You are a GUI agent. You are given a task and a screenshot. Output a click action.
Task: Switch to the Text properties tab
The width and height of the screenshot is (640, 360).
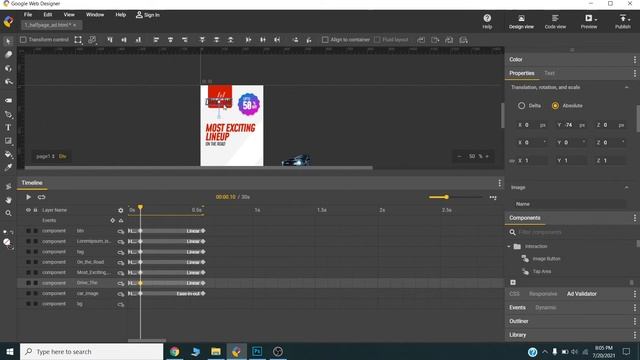549,73
